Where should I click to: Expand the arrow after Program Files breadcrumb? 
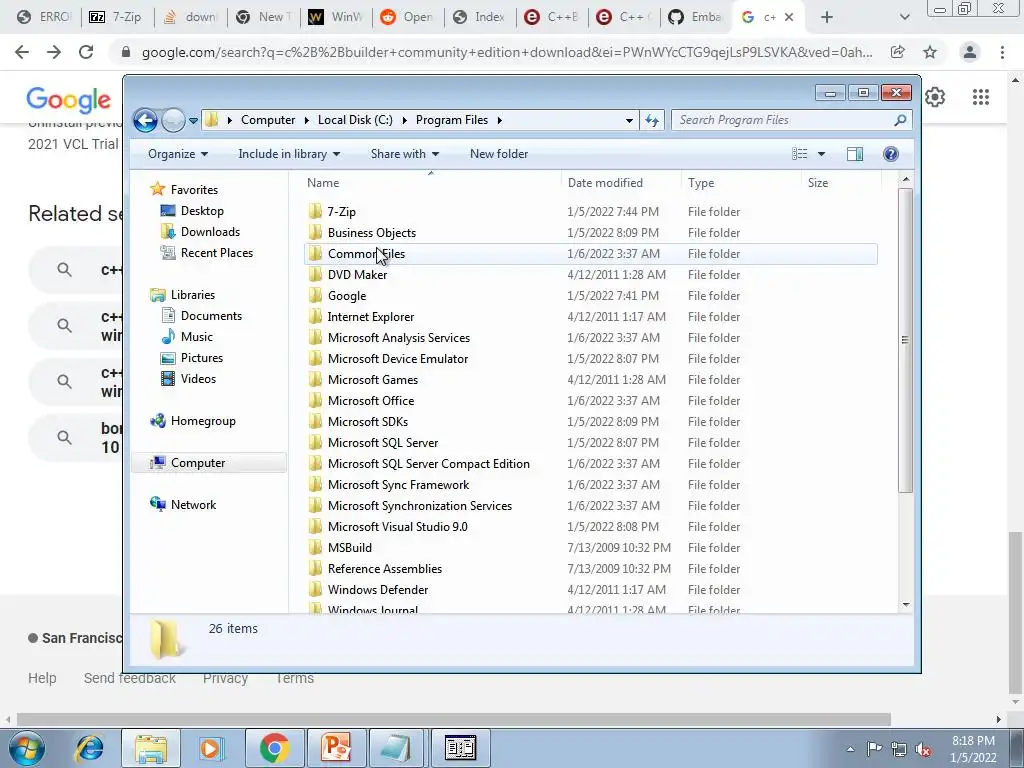(500, 120)
